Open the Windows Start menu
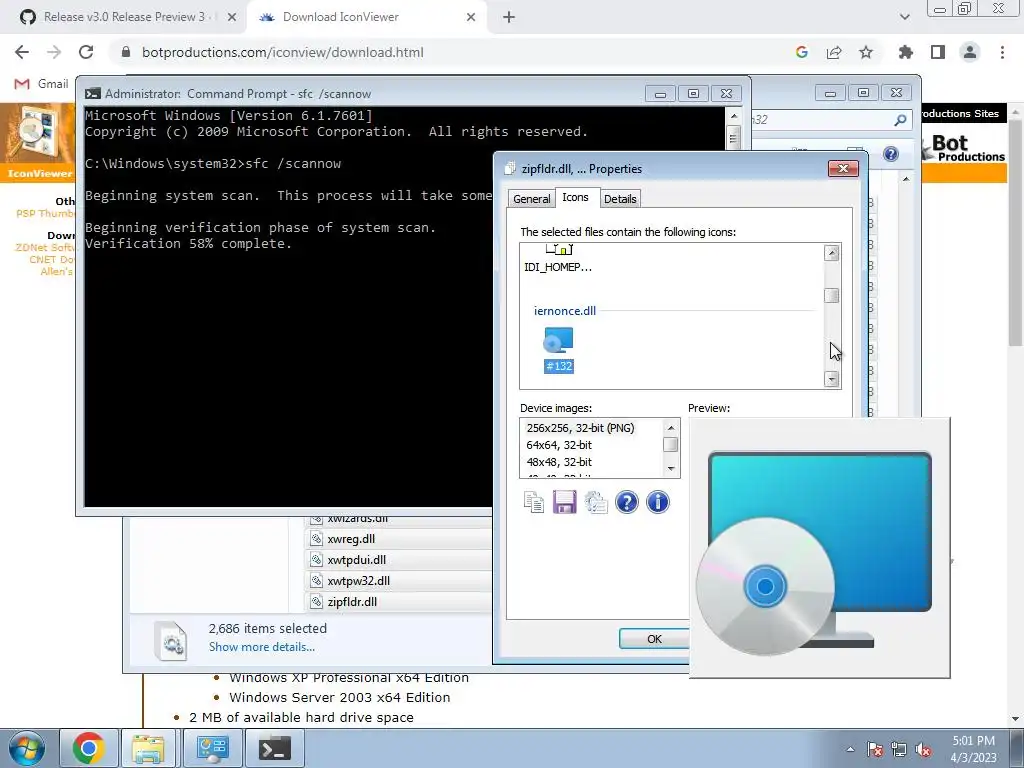1024x768 pixels. pos(26,748)
